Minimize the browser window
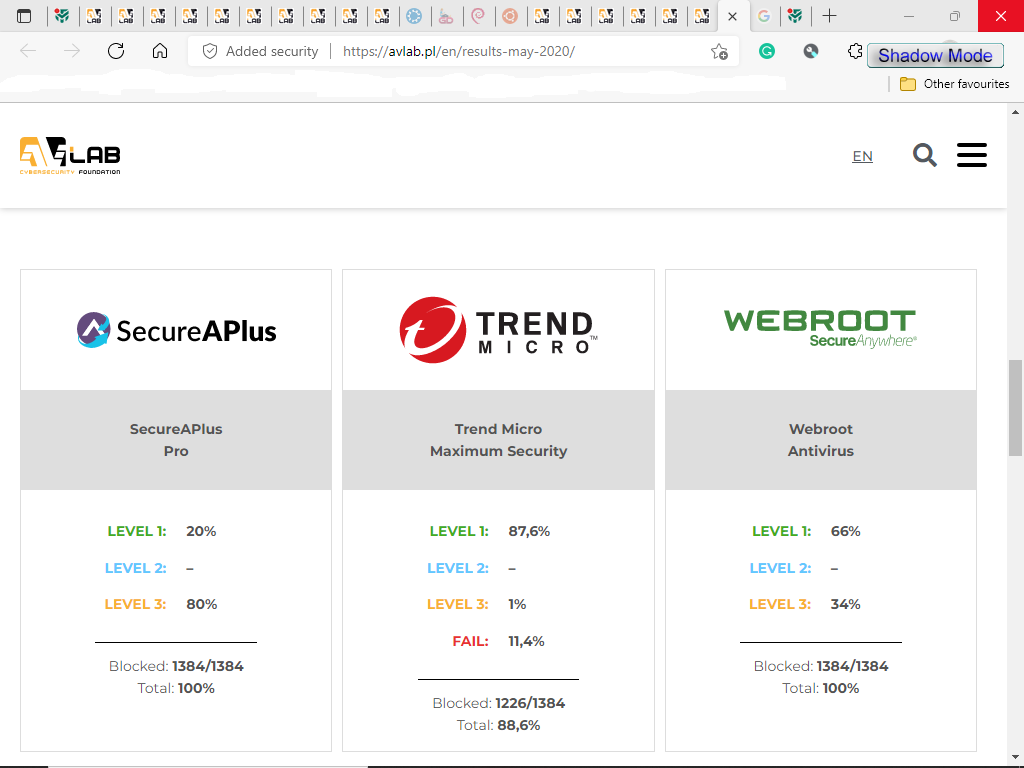 point(908,16)
